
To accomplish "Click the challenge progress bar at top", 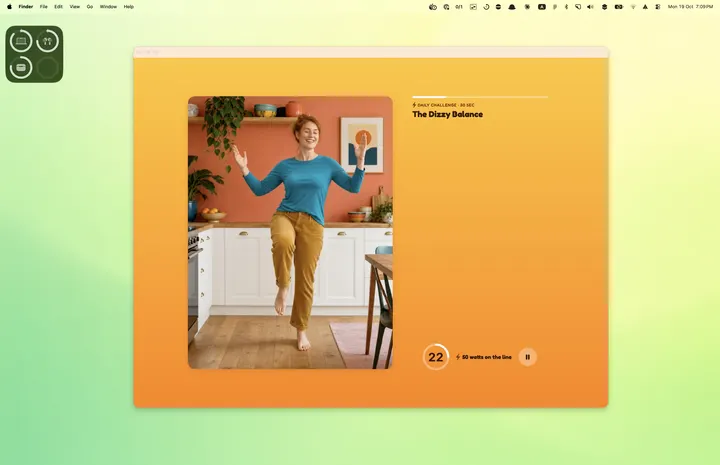I will (x=480, y=97).
